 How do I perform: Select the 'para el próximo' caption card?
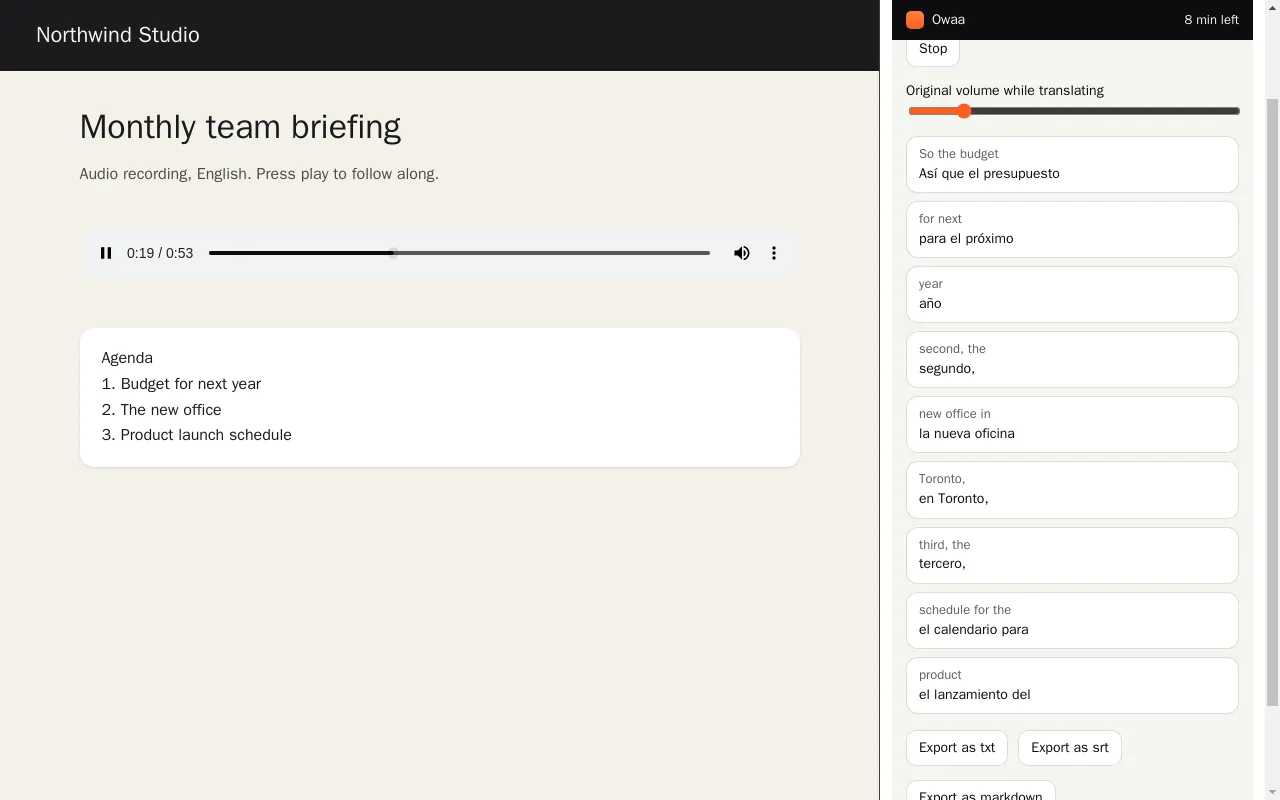[x=1072, y=229]
